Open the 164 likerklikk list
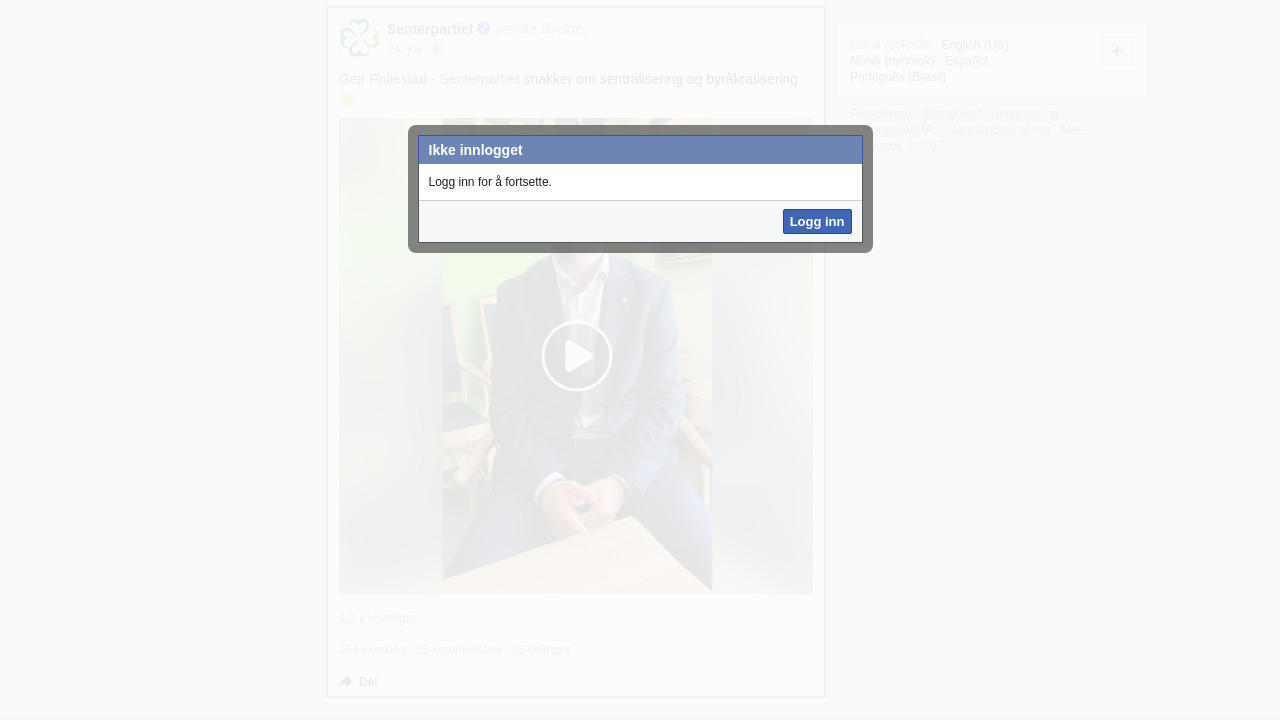Image resolution: width=1280 pixels, height=720 pixels. 373,650
